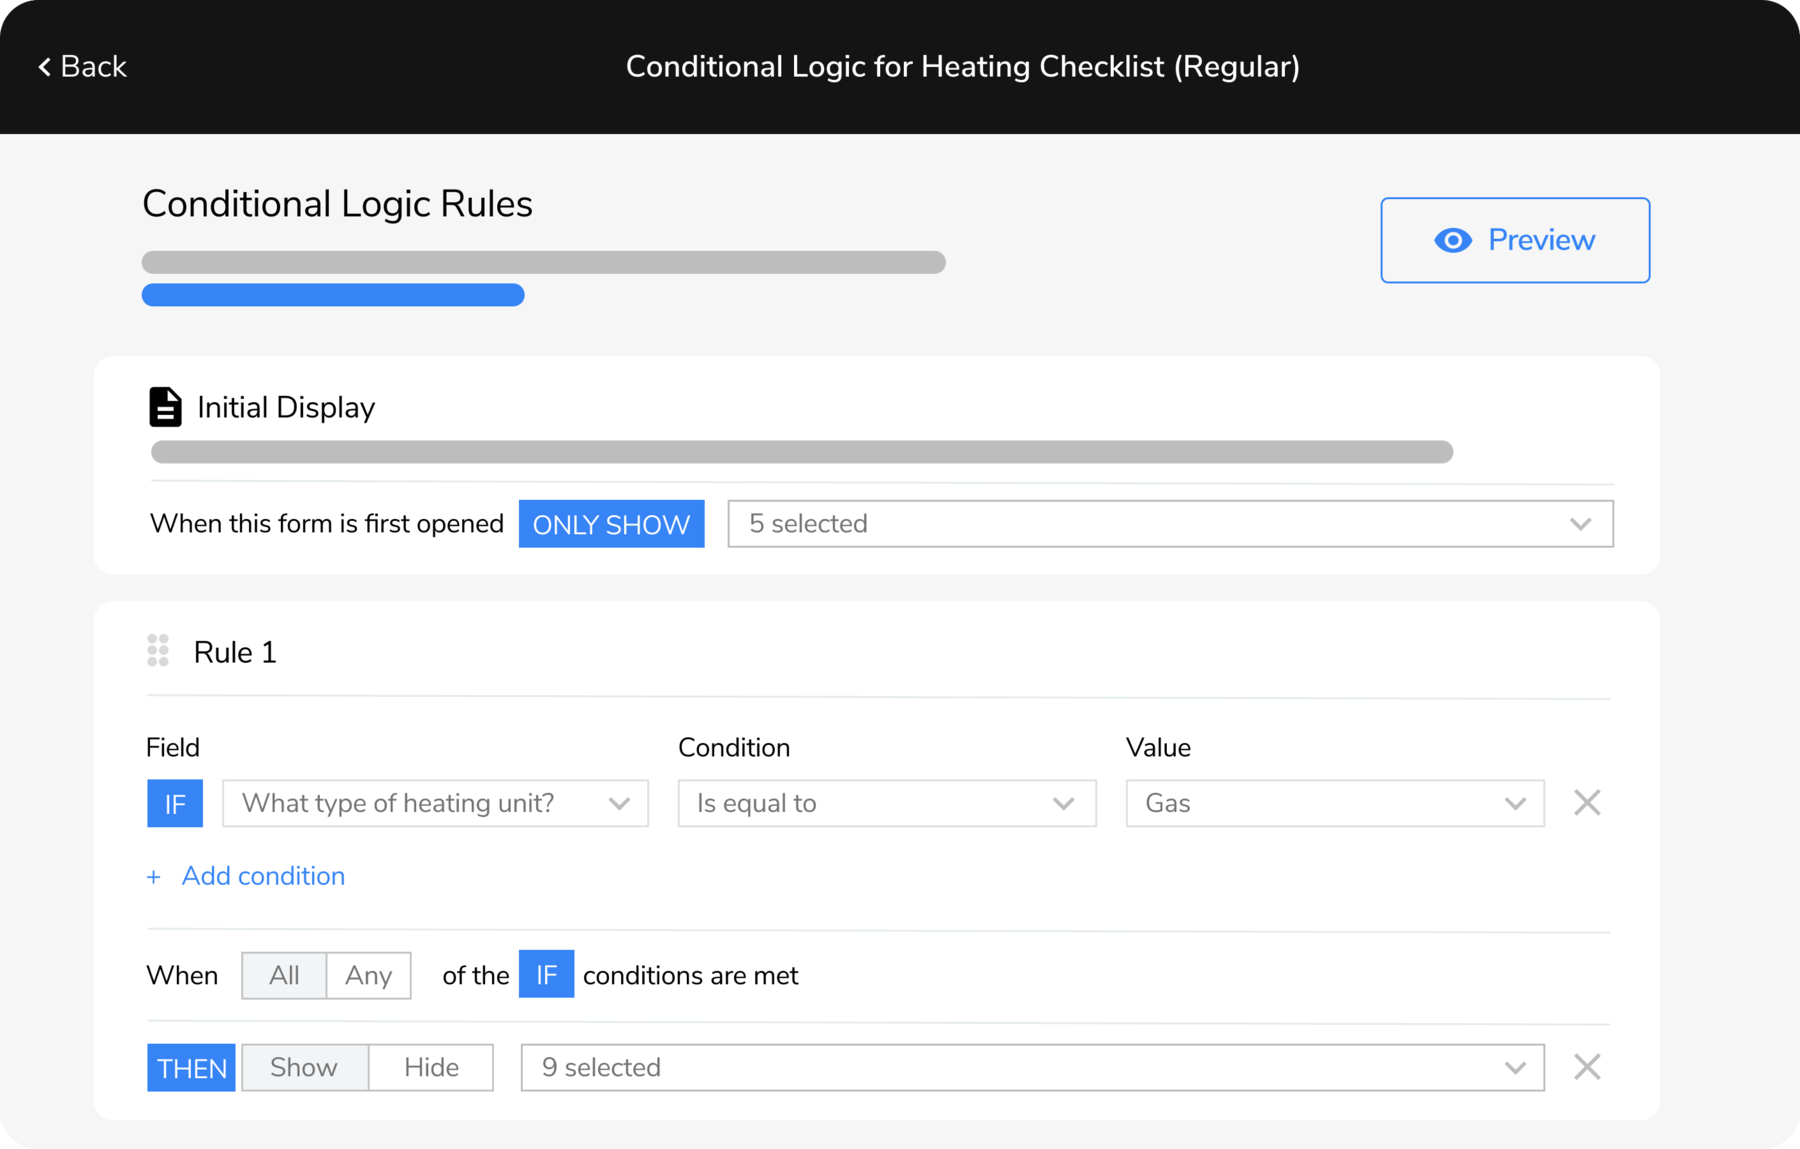Select the All conditions toggle
Screen dimensions: 1800x1149
(x=284, y=975)
